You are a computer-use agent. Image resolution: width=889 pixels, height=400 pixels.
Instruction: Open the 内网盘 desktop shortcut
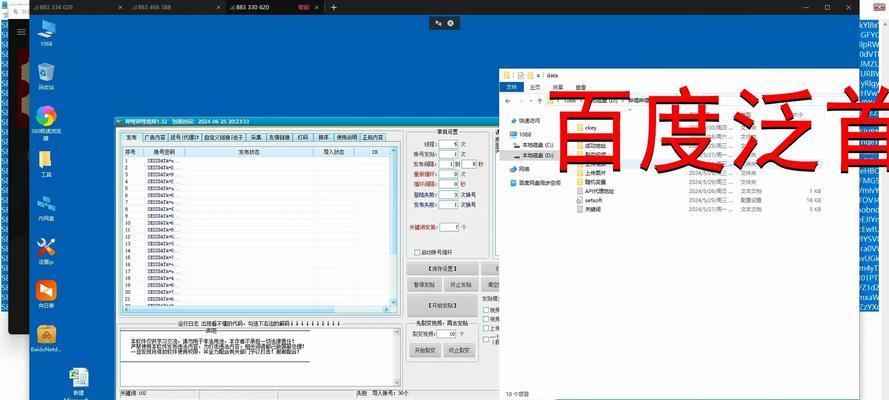(46, 207)
